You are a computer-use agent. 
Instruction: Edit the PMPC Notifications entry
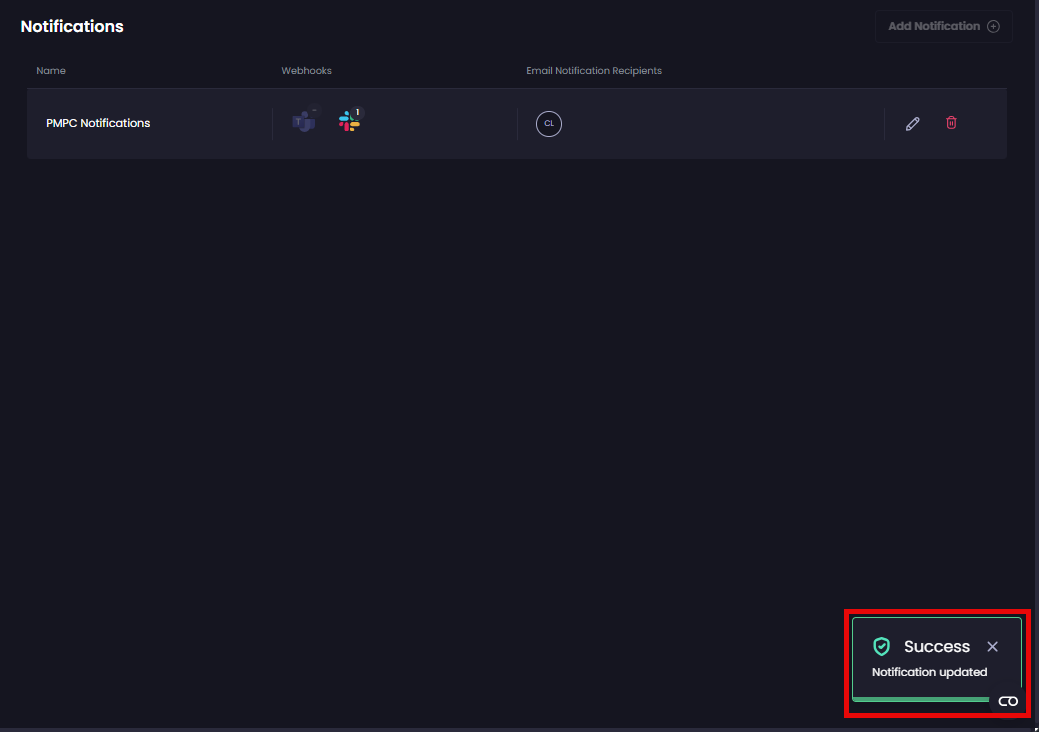click(912, 124)
